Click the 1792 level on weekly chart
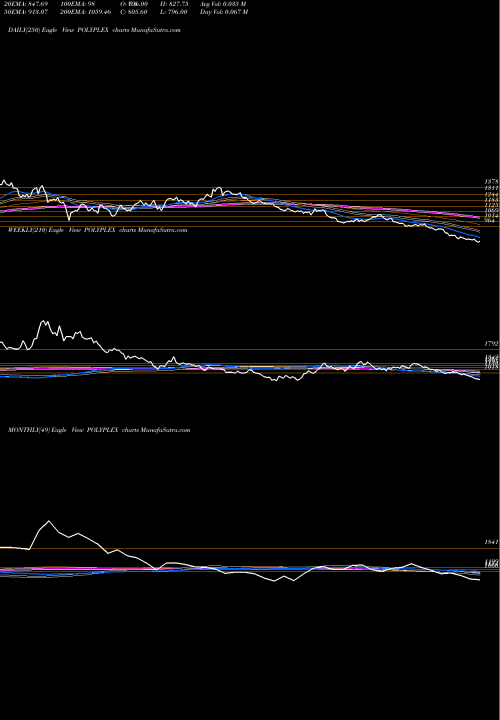500x720 pixels. 491,343
